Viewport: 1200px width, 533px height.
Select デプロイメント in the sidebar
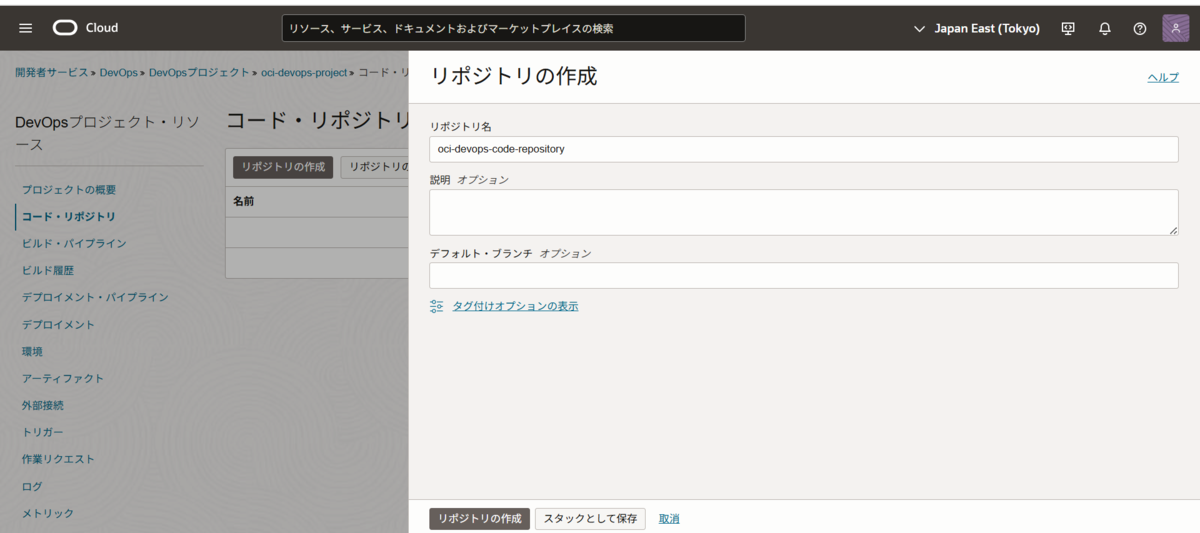[x=58, y=325]
